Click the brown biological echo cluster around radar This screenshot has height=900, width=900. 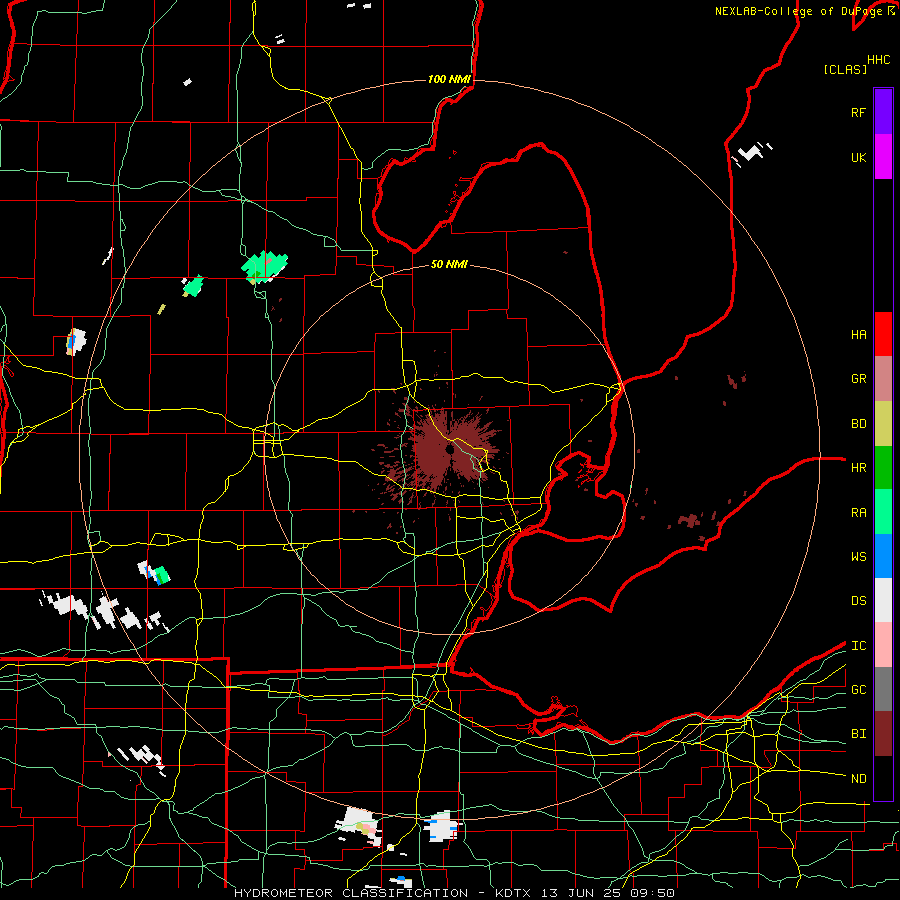click(445, 451)
